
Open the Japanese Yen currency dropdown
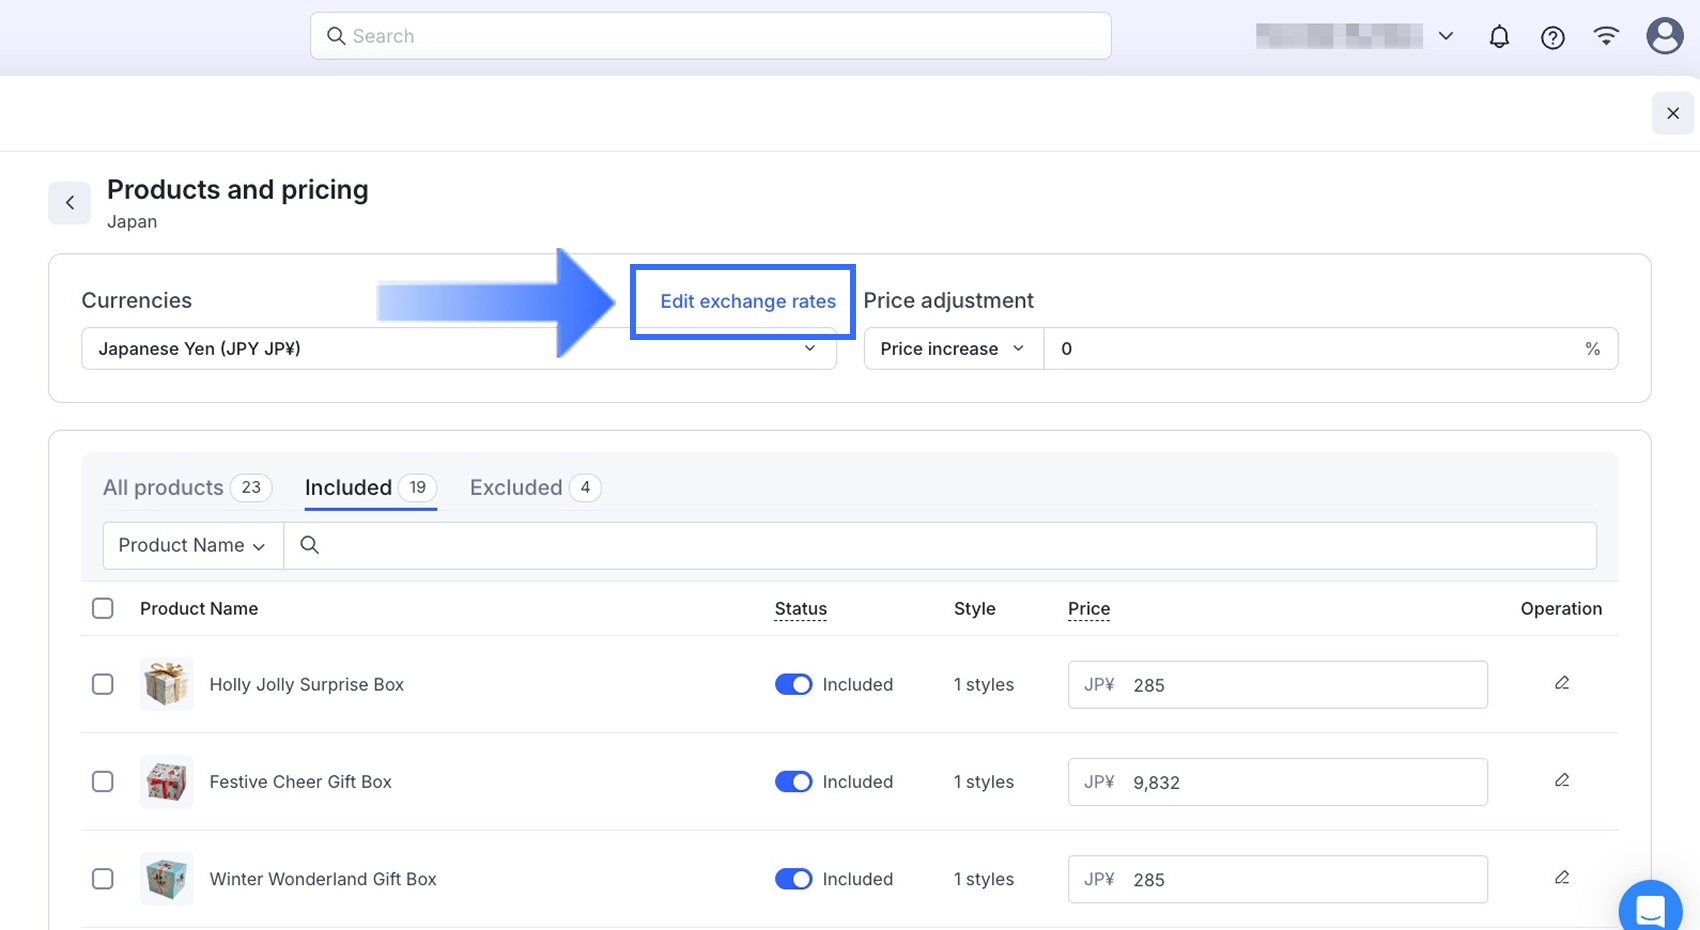(x=458, y=349)
